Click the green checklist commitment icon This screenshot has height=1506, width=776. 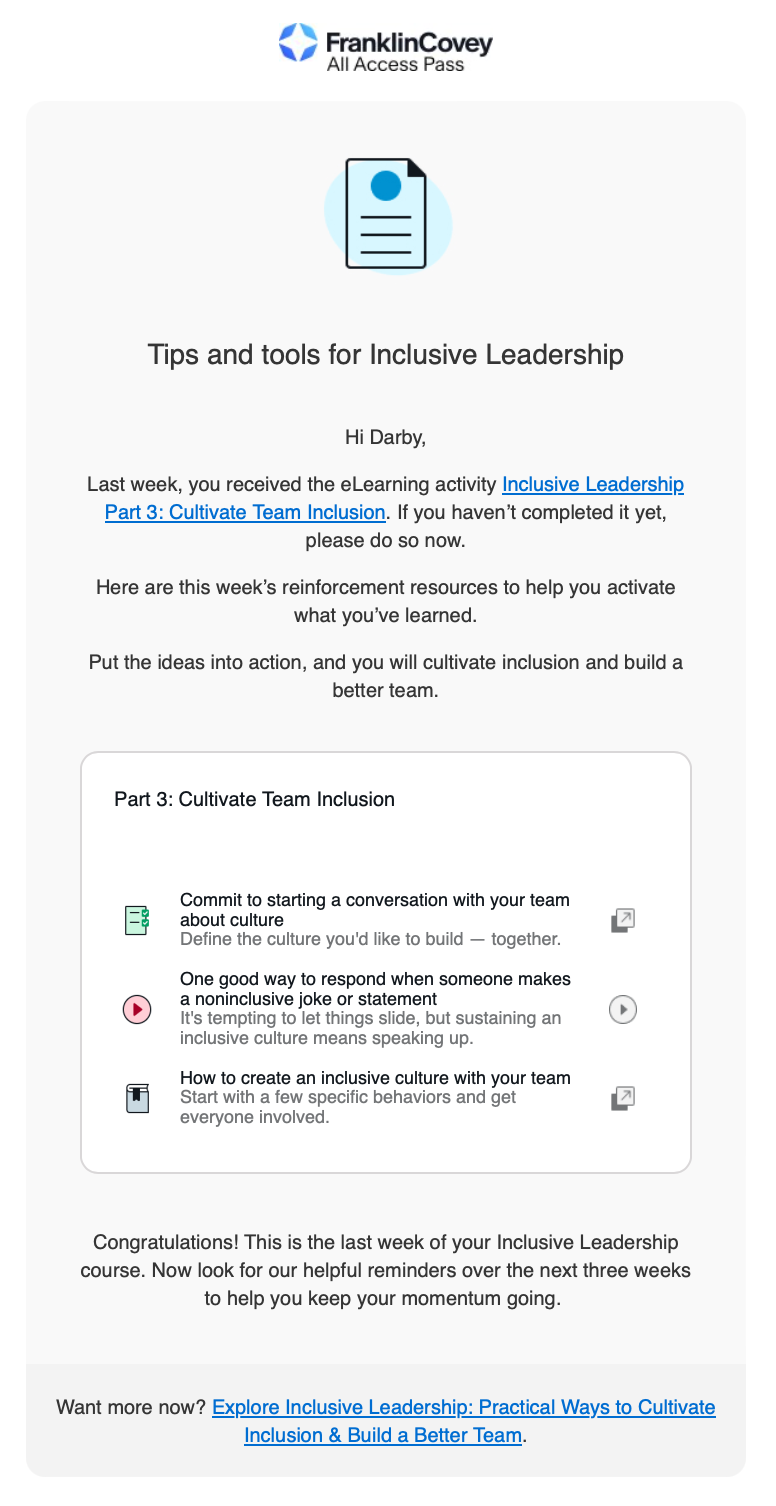pyautogui.click(x=137, y=920)
